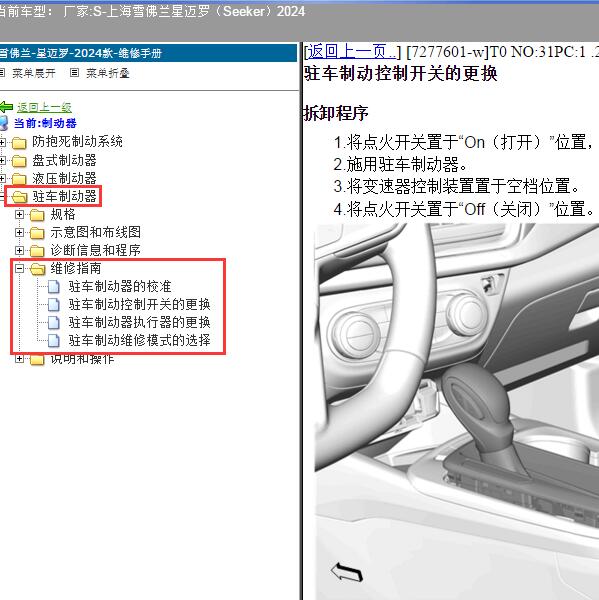Click the 说明和操作 folder icon
This screenshot has height=600, width=599.
coord(37,360)
